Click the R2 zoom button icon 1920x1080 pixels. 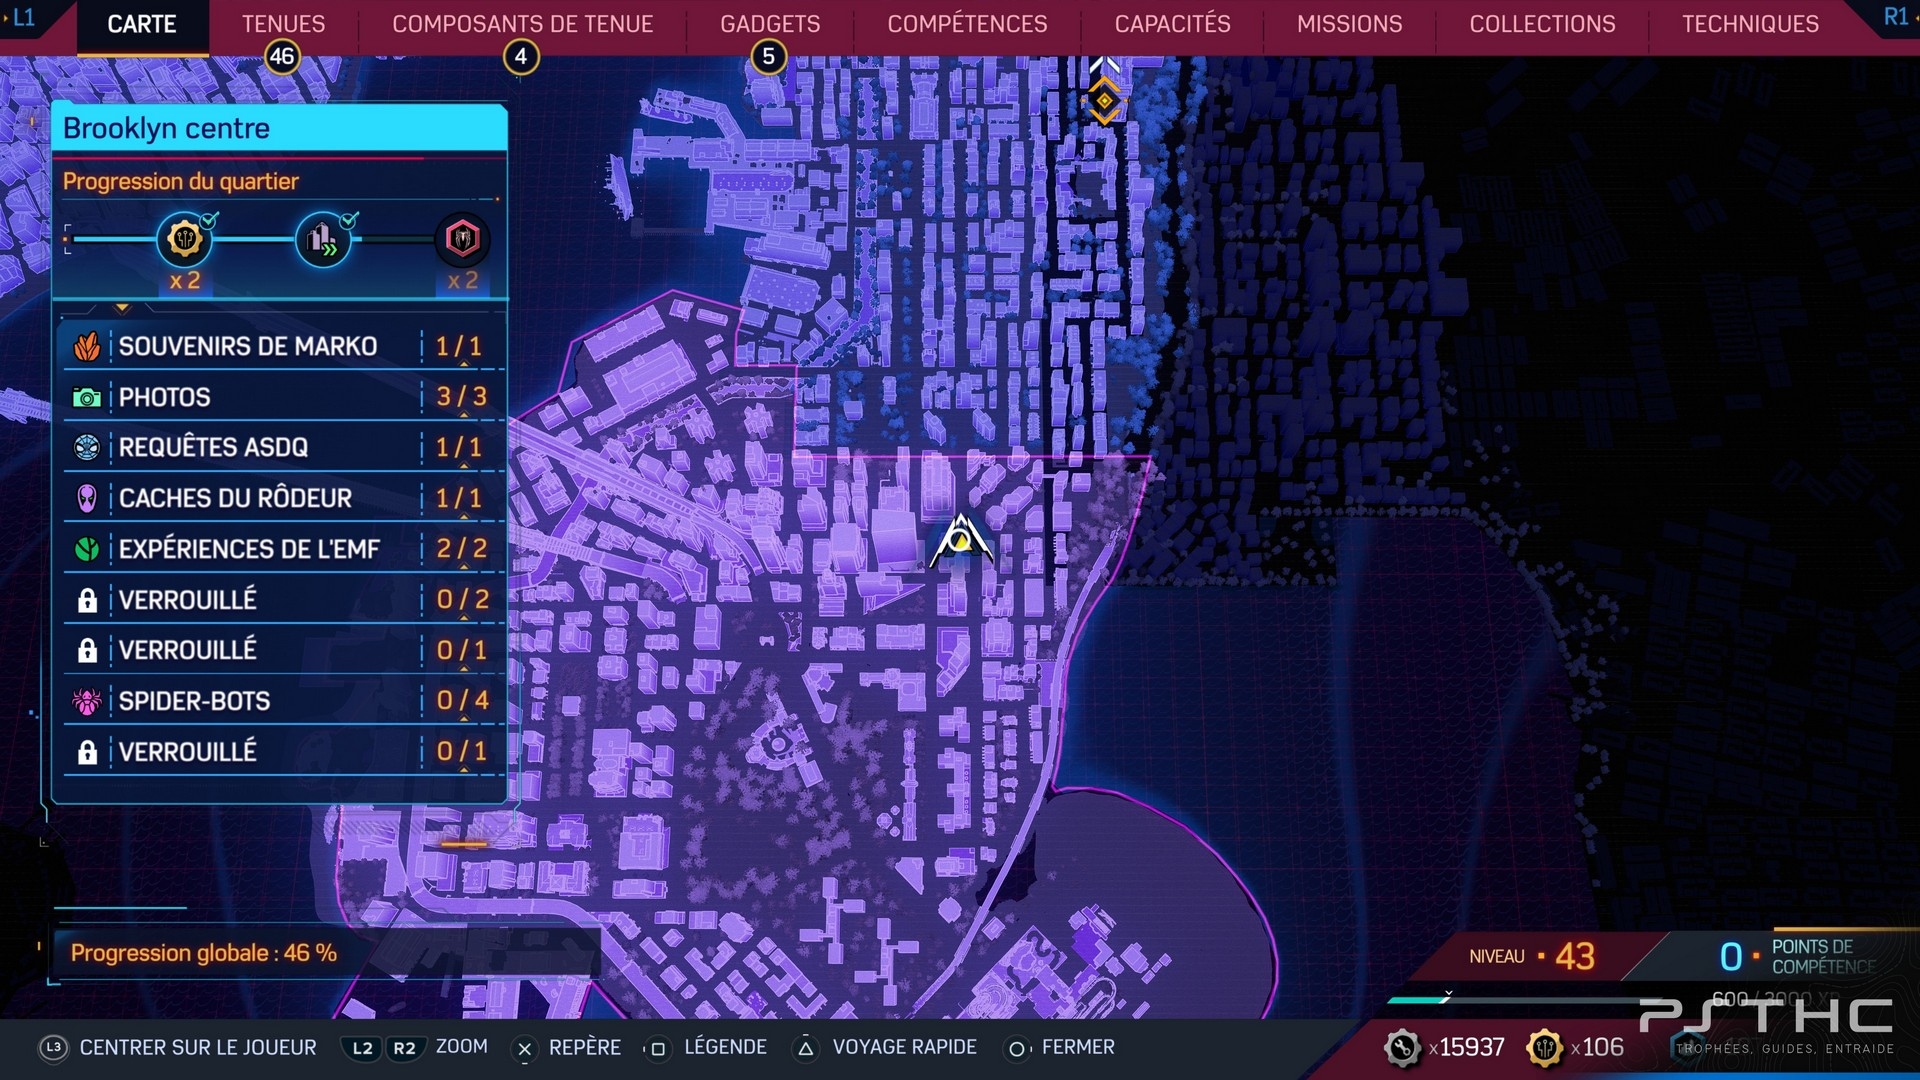[x=404, y=1048]
